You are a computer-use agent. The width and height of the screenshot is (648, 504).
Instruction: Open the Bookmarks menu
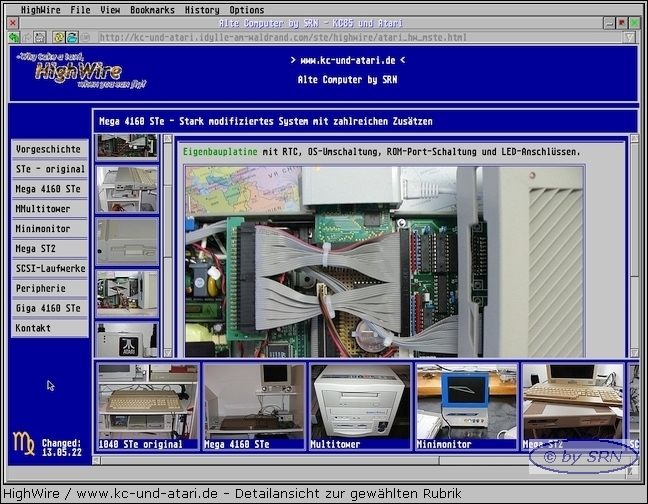point(152,10)
